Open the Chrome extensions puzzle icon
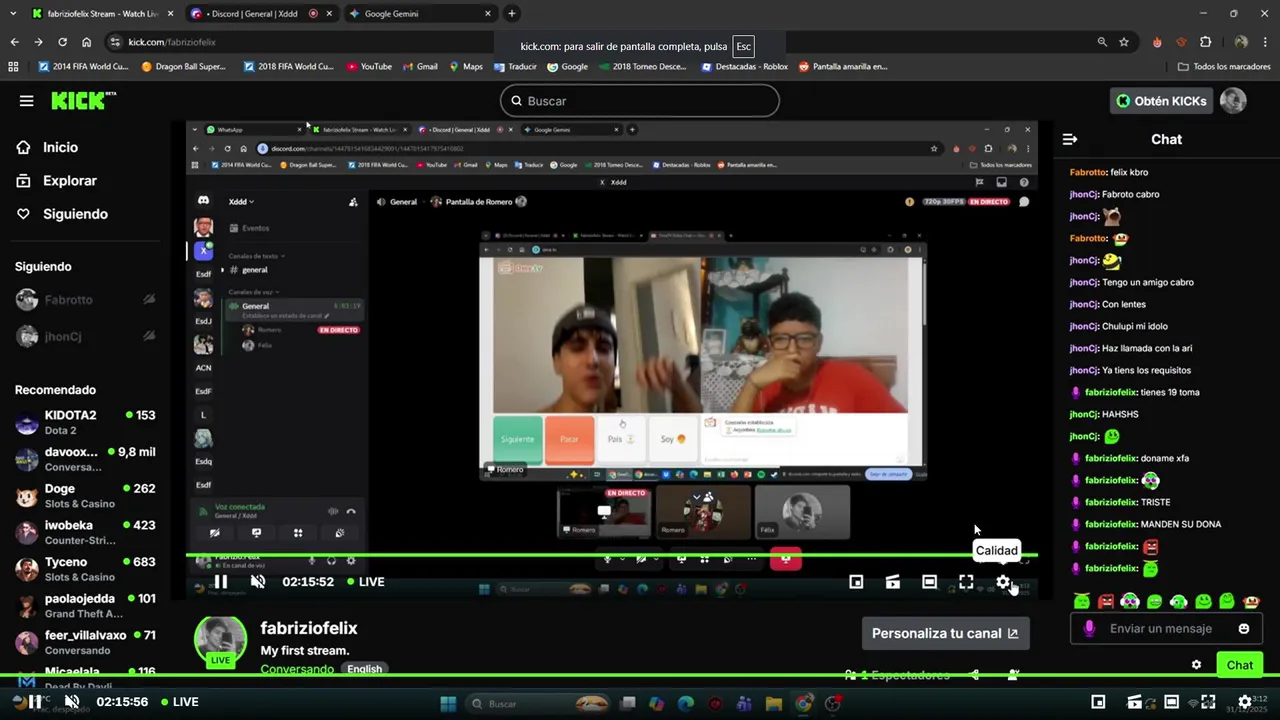This screenshot has width=1280, height=720. [x=1205, y=42]
